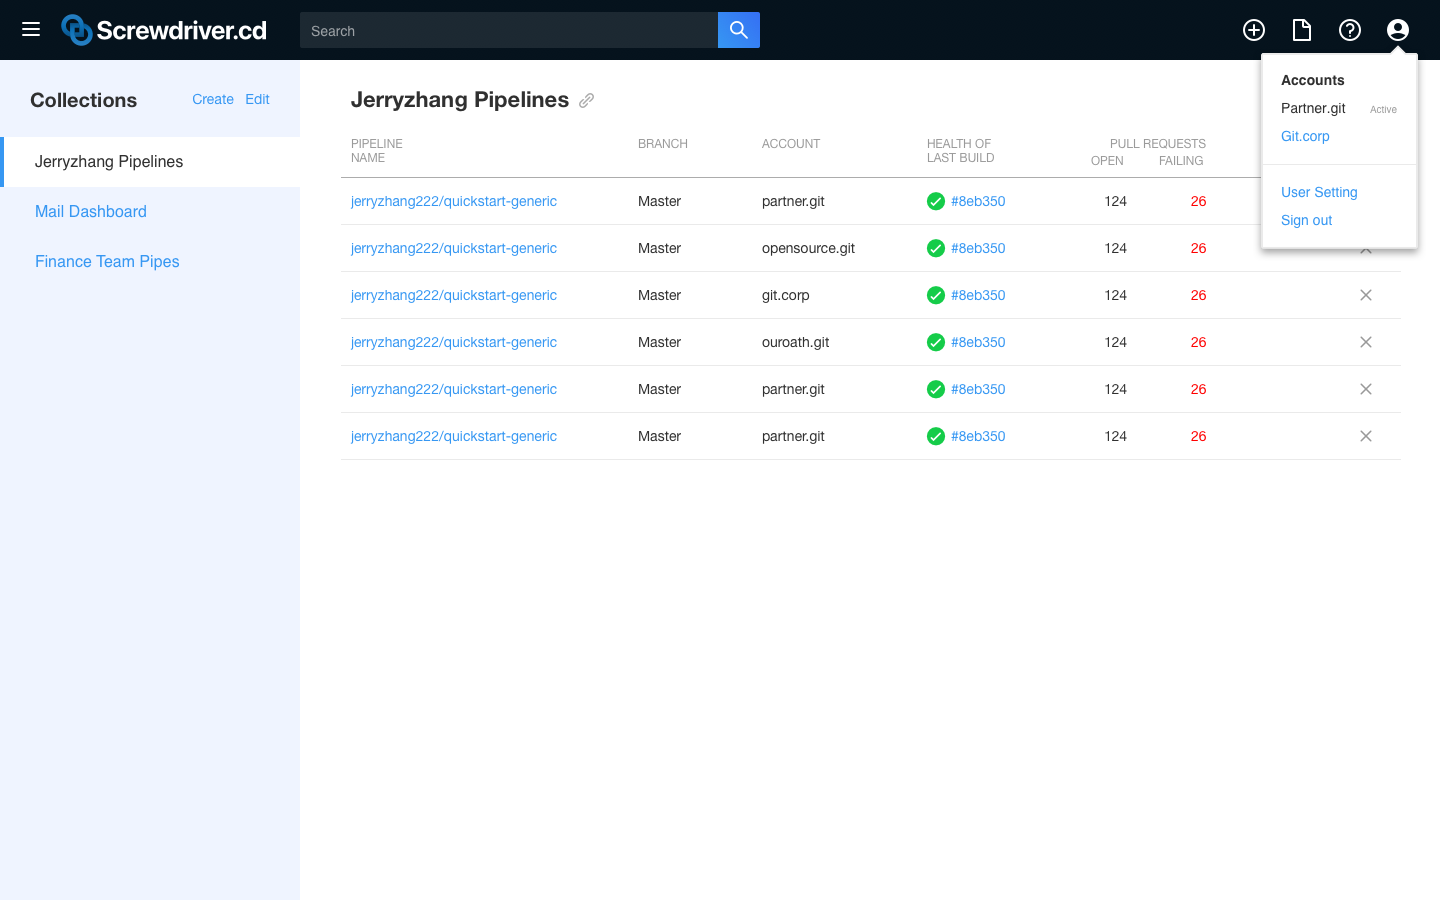Screen dimensions: 1440x900
Task: Open the help question mark icon
Action: click(1350, 30)
